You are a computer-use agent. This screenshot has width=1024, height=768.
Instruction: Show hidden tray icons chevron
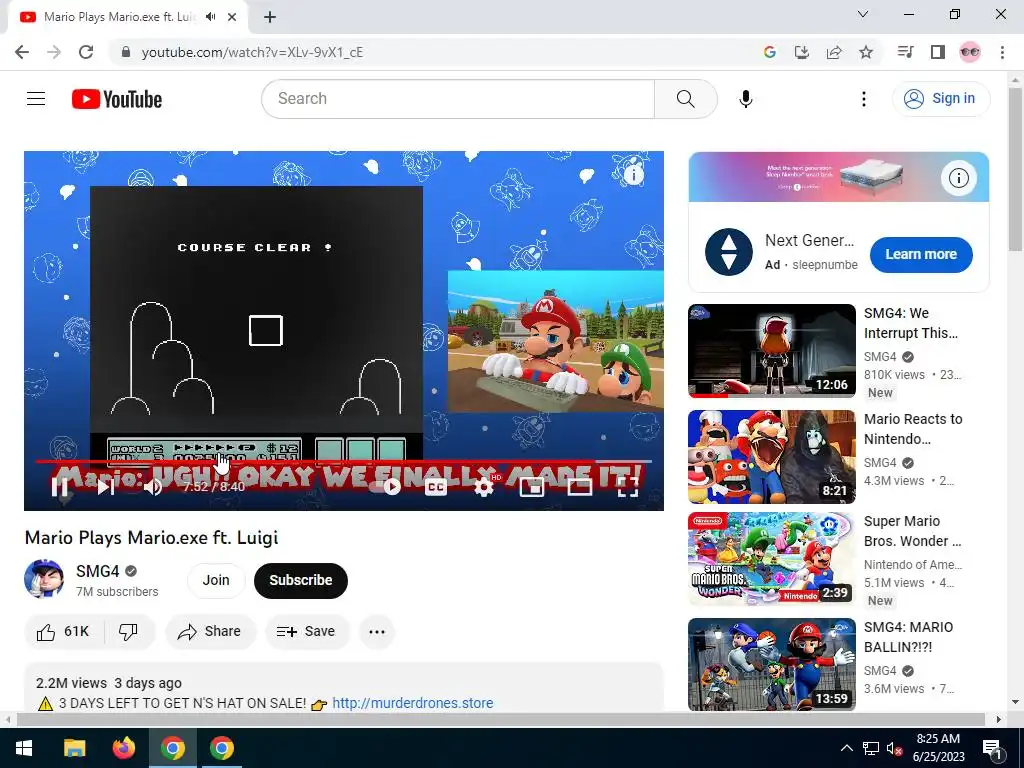pyautogui.click(x=846, y=748)
